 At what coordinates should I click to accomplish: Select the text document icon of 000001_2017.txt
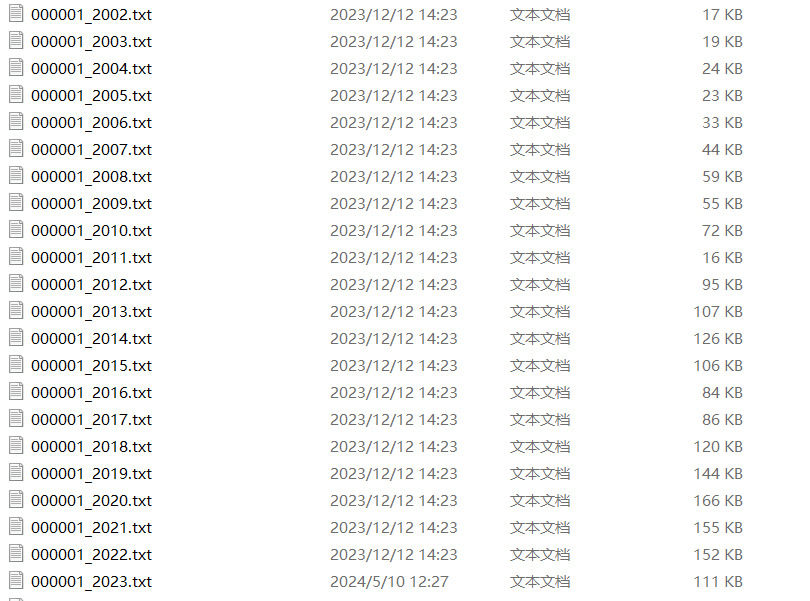pyautogui.click(x=16, y=419)
